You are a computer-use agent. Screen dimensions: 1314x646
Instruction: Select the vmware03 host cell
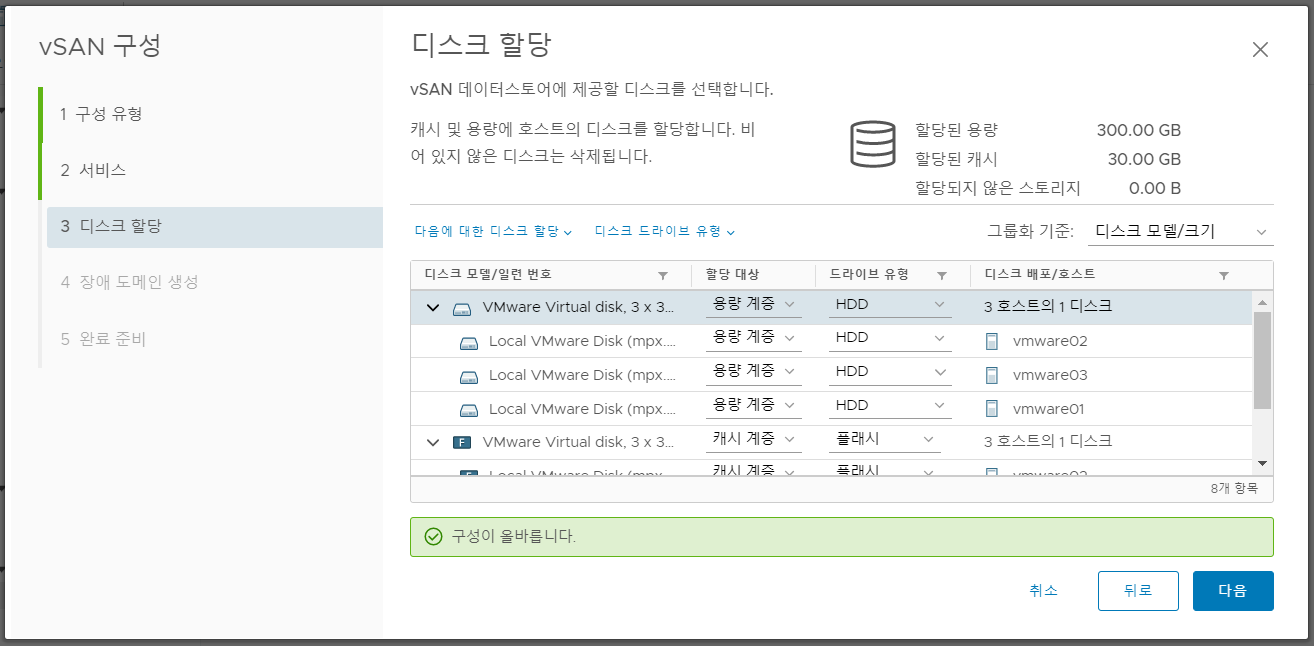(x=1112, y=375)
